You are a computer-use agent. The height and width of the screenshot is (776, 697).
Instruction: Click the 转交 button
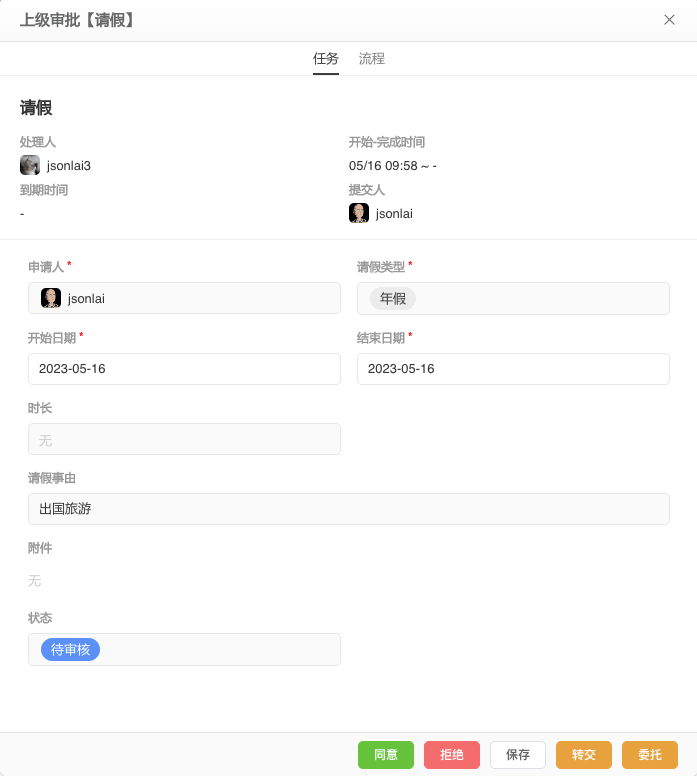point(584,755)
